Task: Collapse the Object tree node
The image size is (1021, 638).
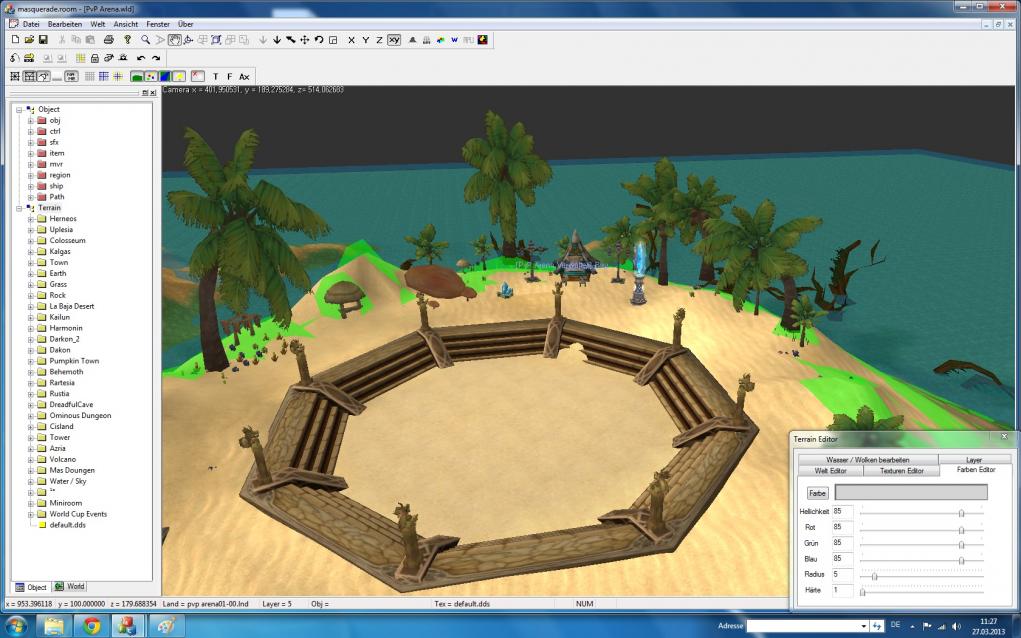Action: pyautogui.click(x=19, y=109)
